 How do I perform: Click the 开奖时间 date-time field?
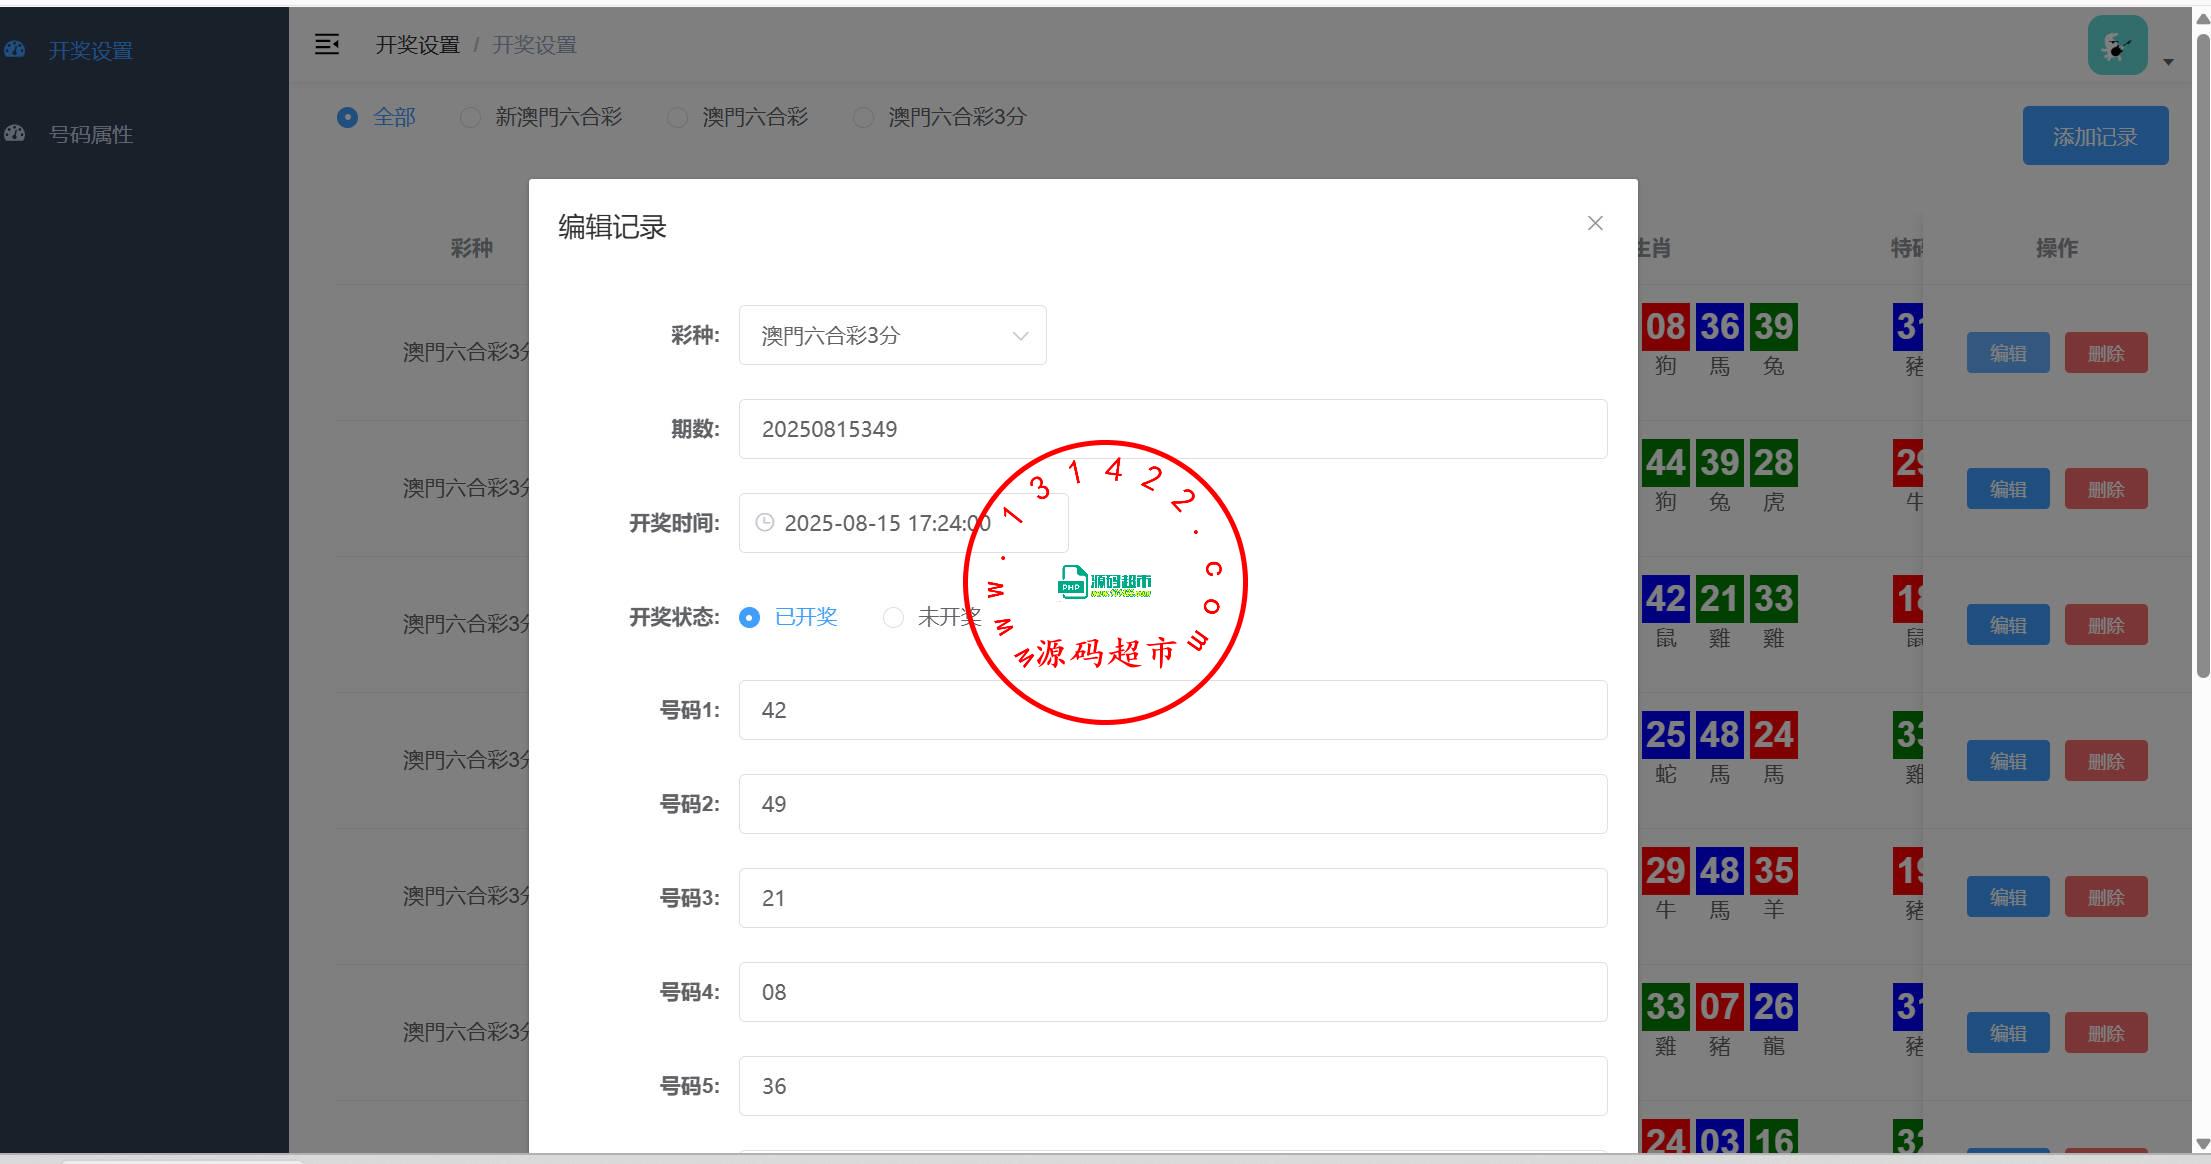(903, 523)
